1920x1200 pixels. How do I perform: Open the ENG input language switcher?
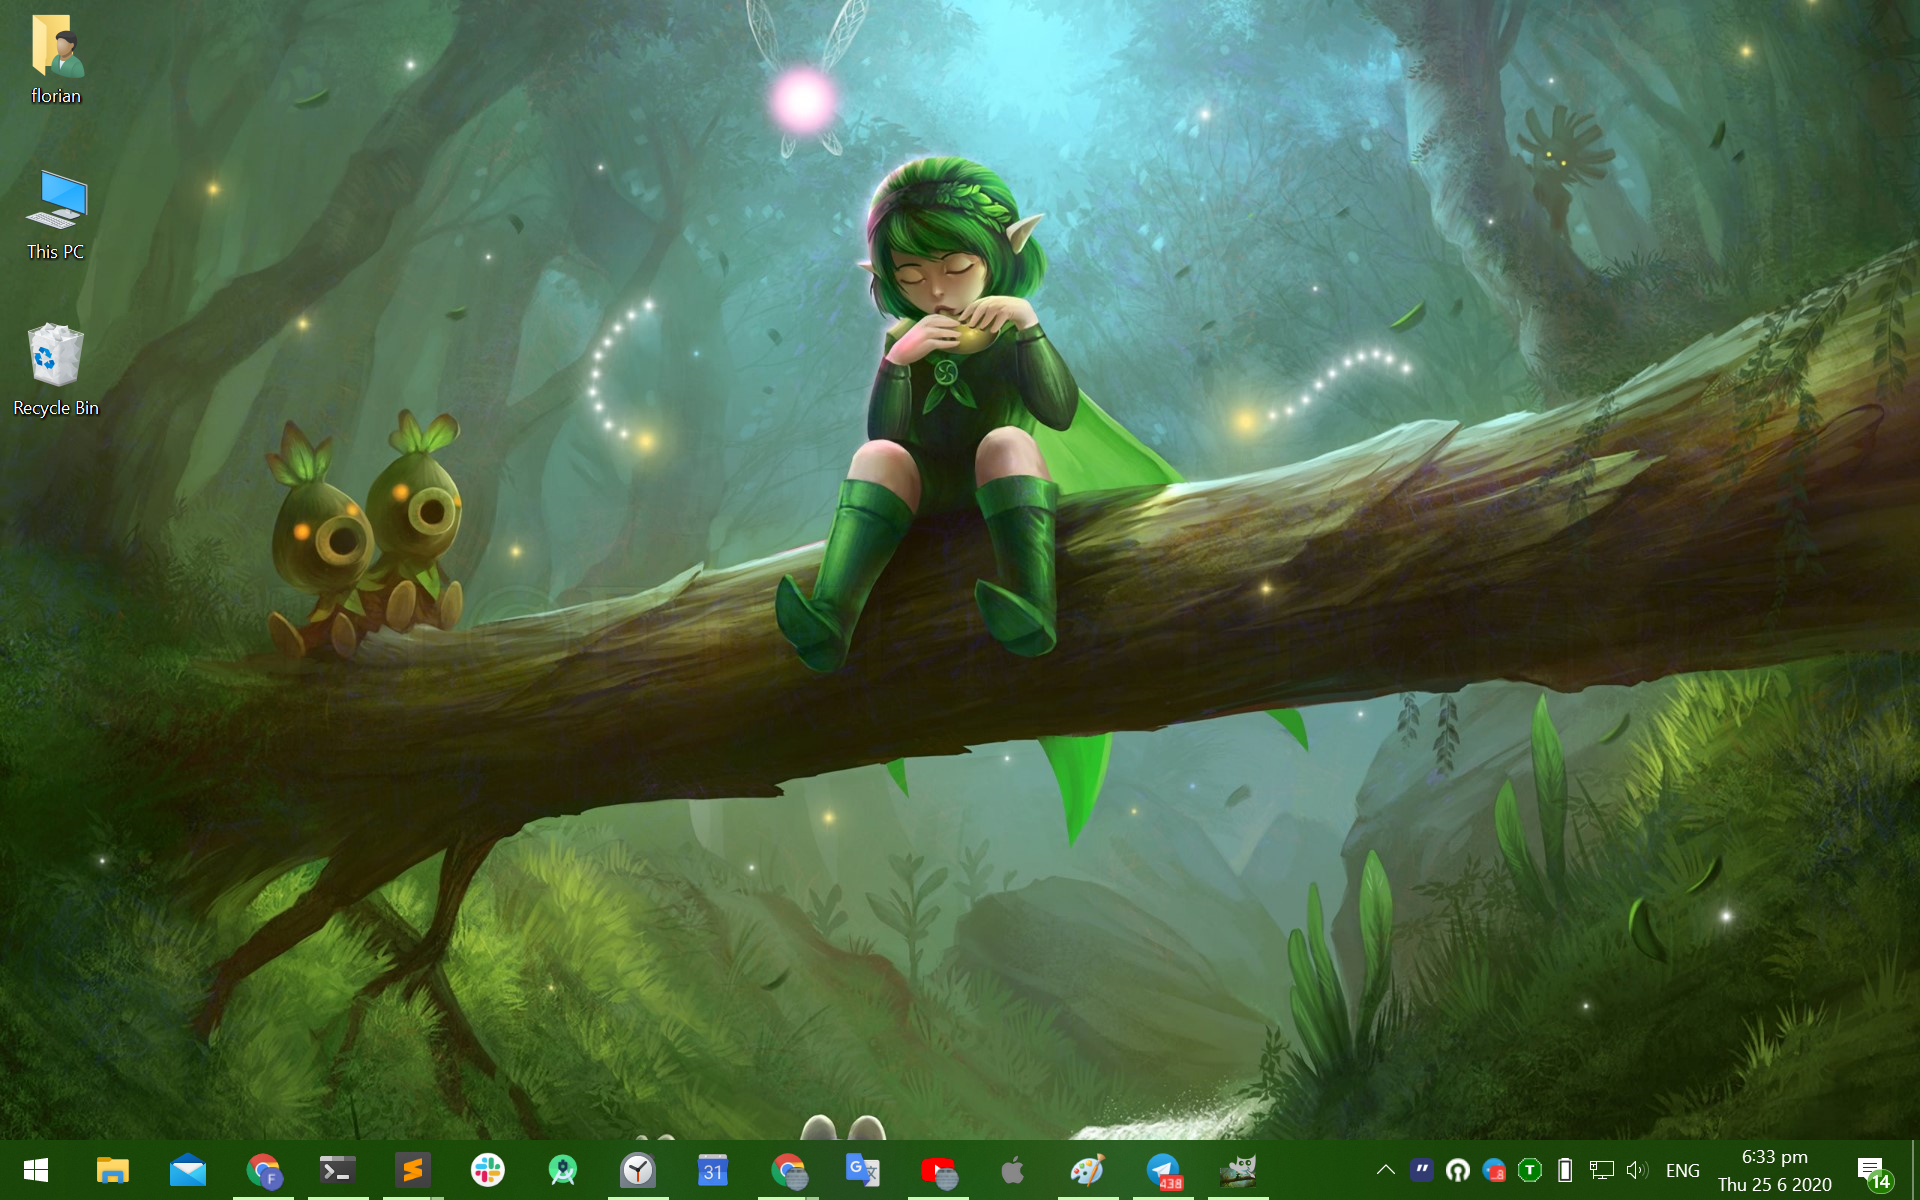coord(1682,1170)
